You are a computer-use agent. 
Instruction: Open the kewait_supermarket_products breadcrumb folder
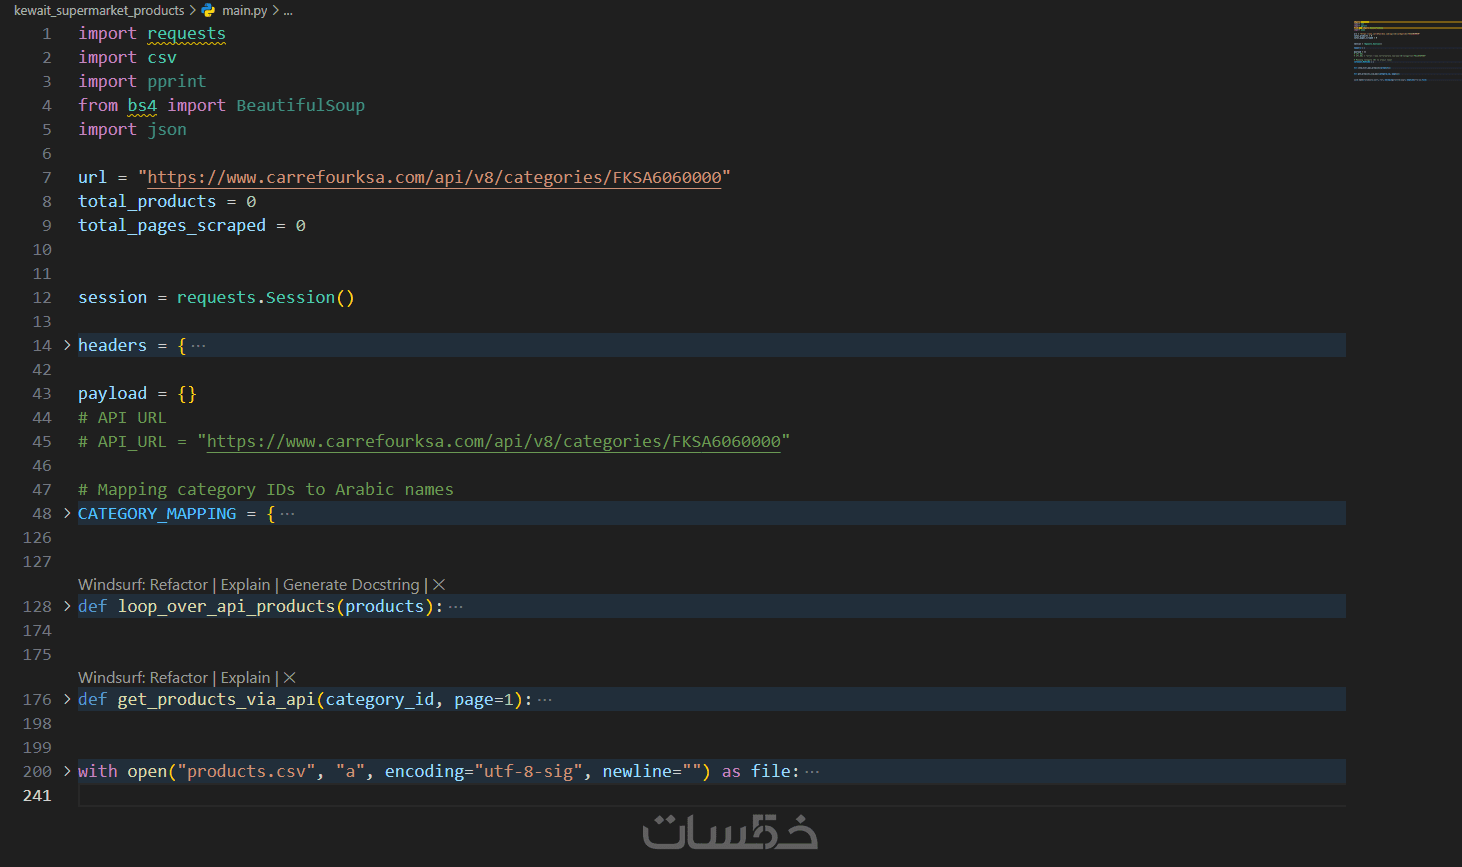click(x=99, y=11)
